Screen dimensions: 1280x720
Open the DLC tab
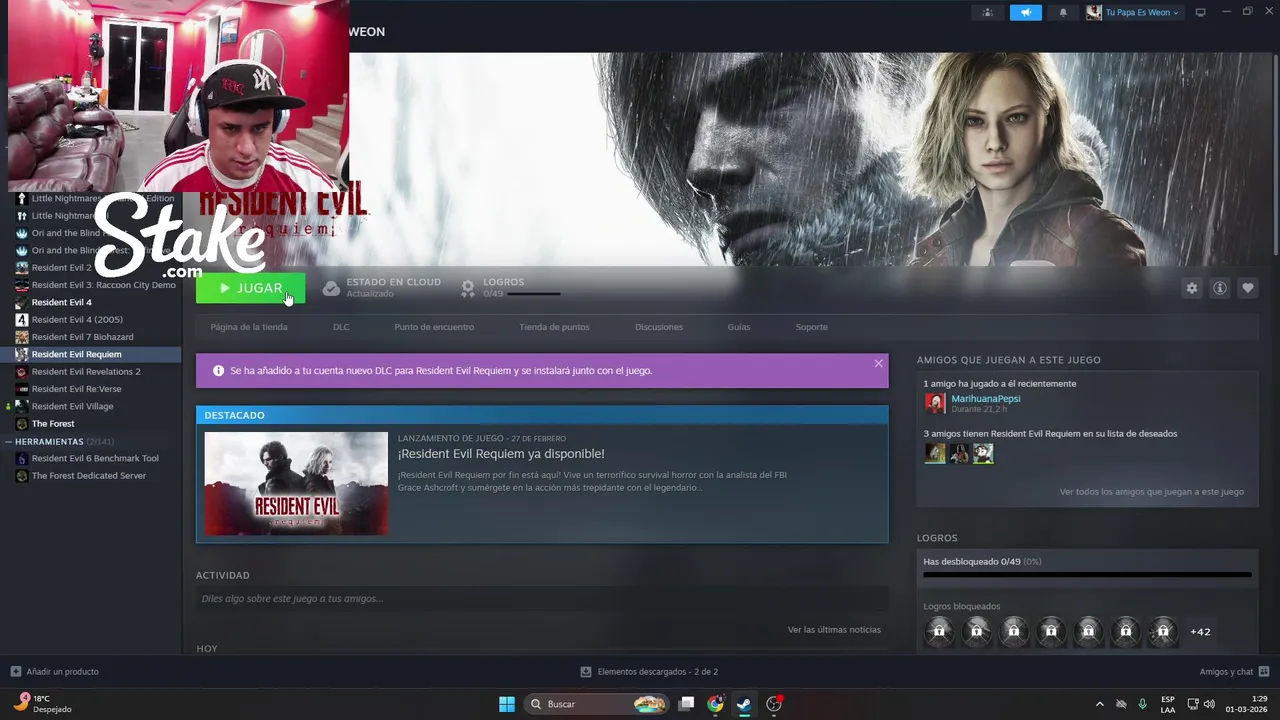coord(341,327)
